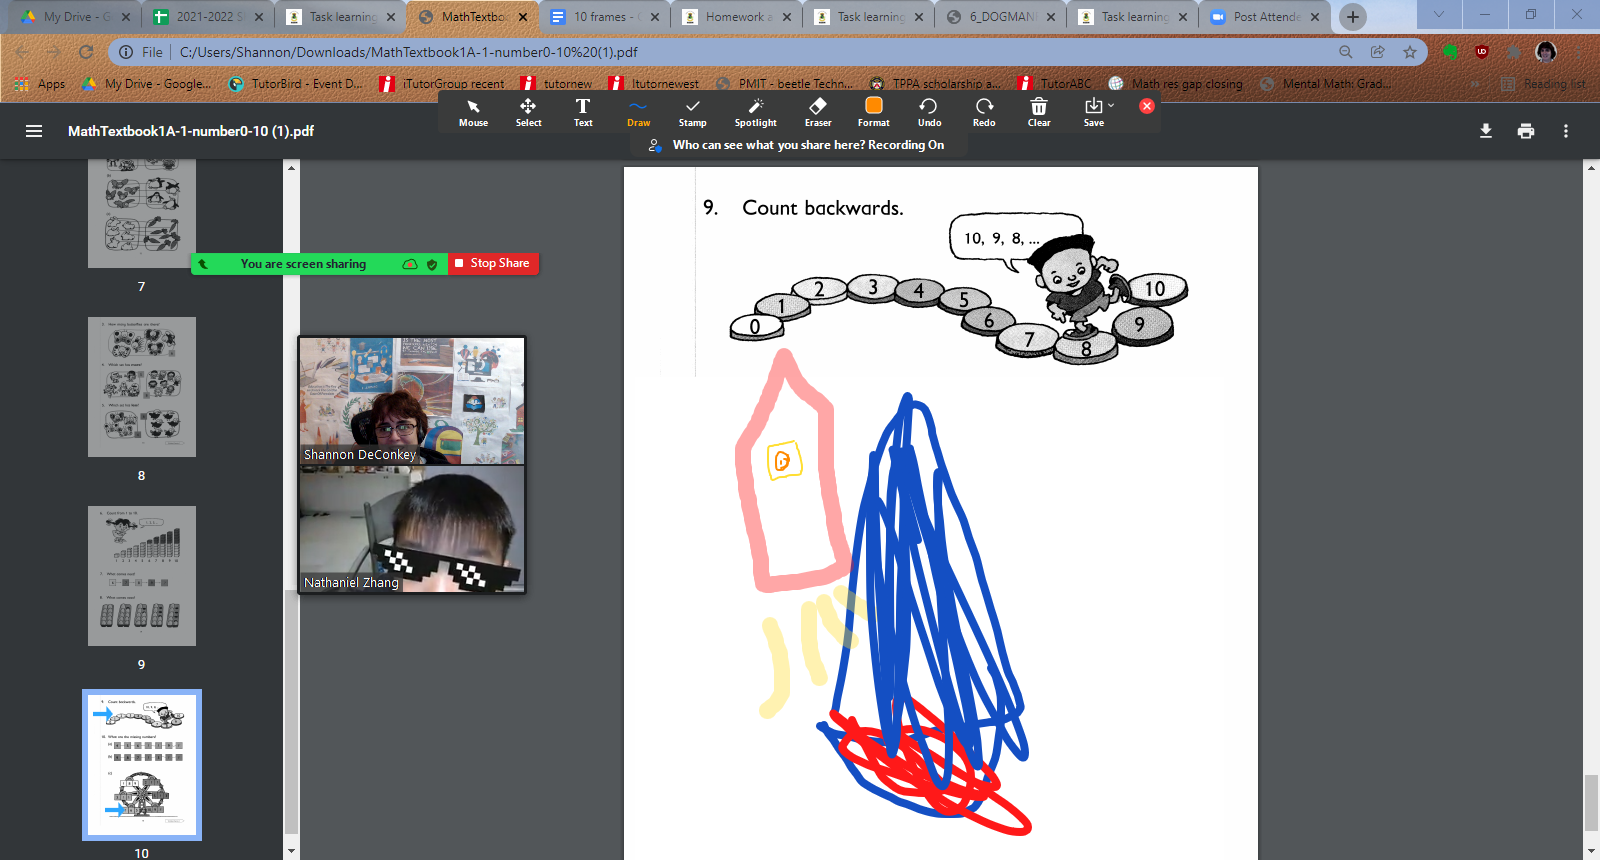Enable the Spotlight tool
The height and width of the screenshot is (860, 1600).
(x=755, y=112)
